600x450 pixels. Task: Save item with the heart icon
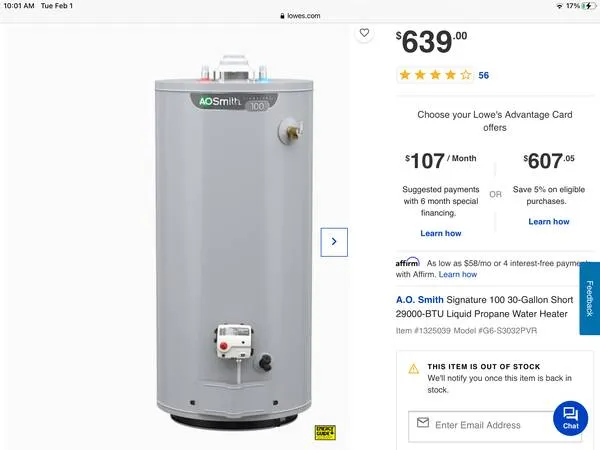(x=364, y=33)
